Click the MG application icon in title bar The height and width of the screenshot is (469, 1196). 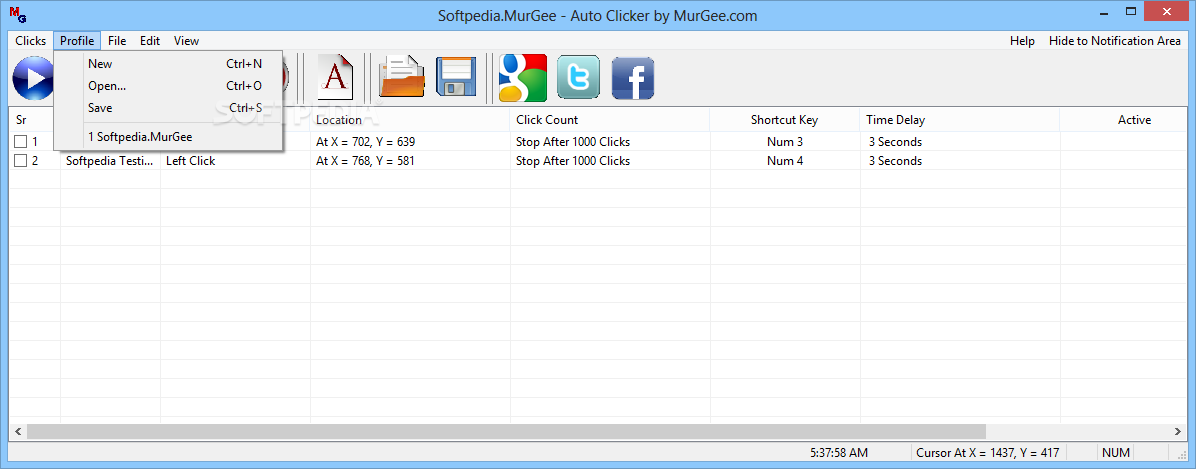click(x=18, y=15)
